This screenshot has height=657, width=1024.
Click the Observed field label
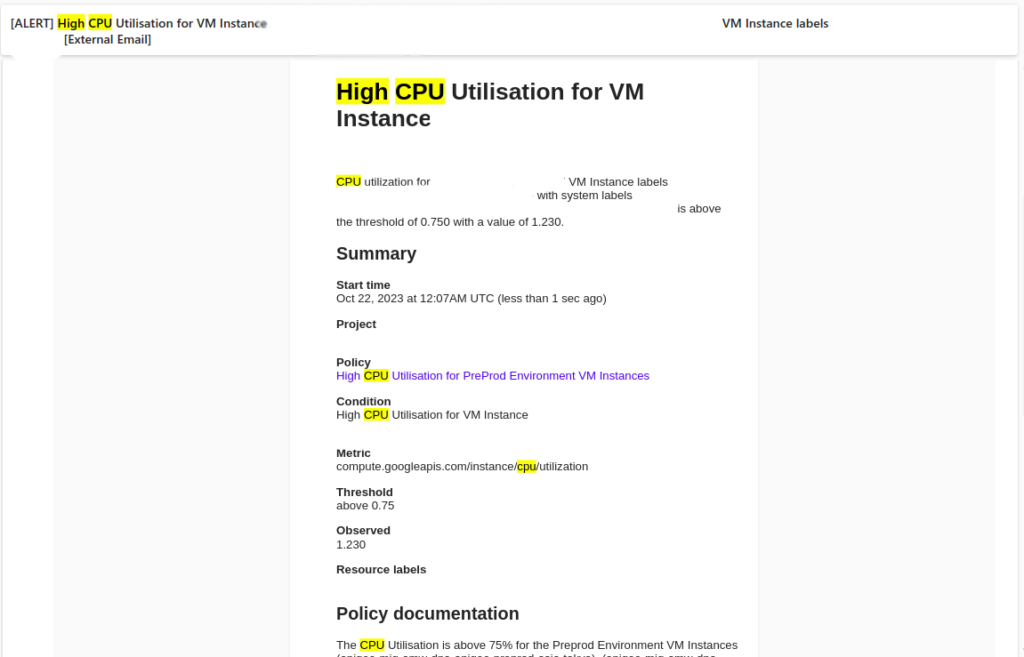click(363, 530)
